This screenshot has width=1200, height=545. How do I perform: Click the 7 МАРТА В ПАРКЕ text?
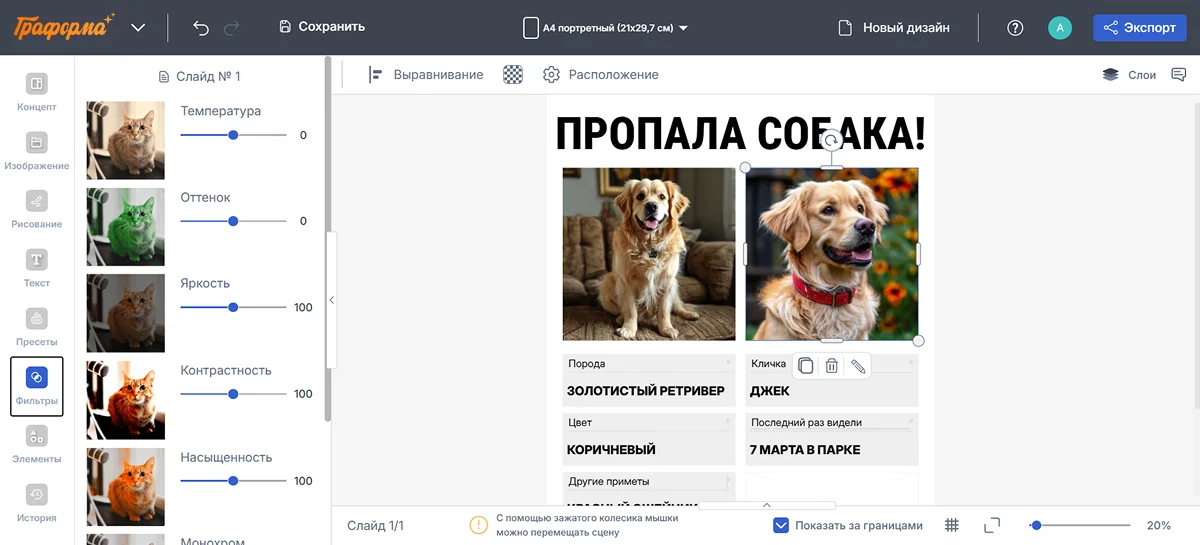pos(805,450)
